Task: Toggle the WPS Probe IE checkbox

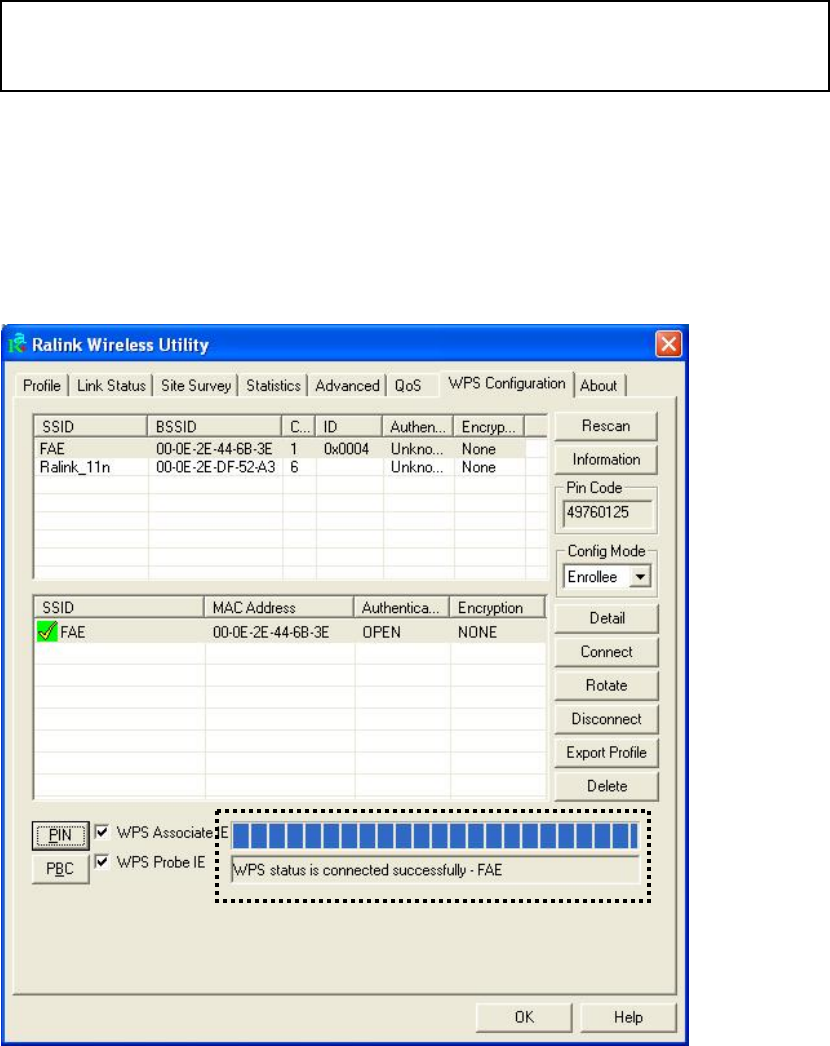Action: 101,862
